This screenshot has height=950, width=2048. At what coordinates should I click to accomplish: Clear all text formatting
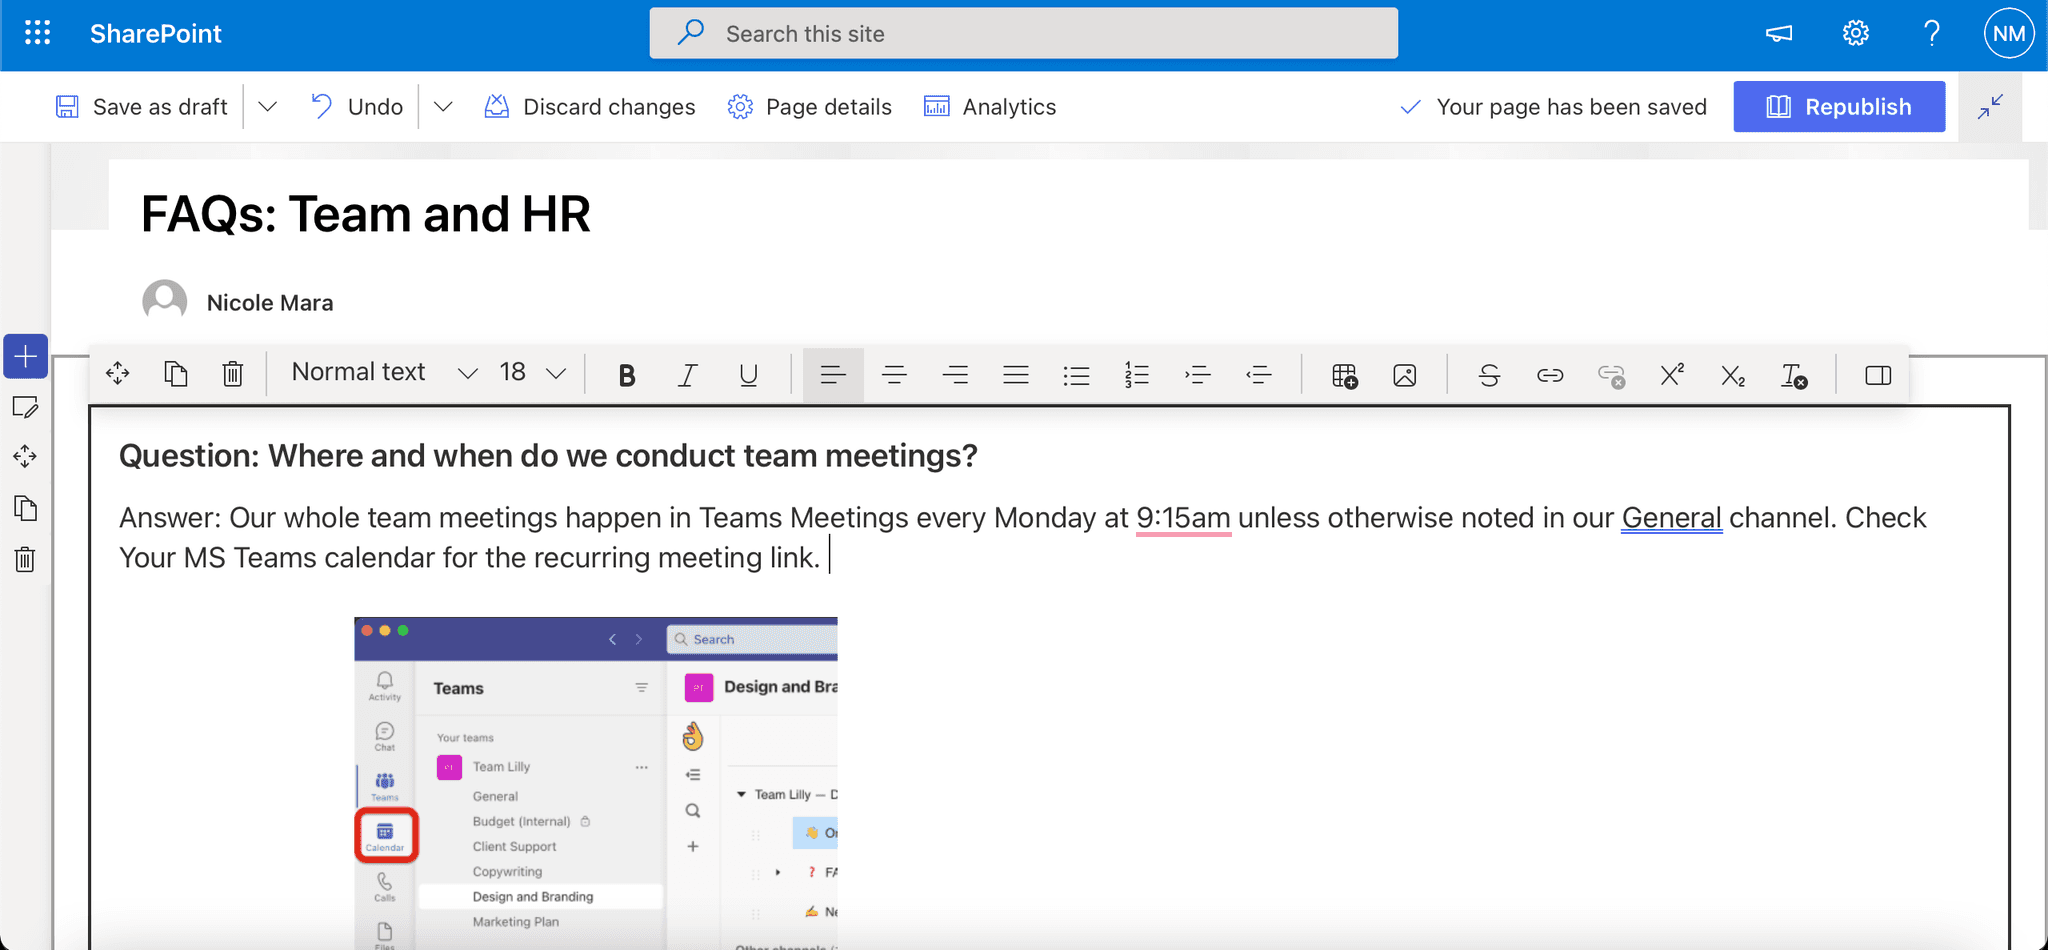click(x=1793, y=376)
